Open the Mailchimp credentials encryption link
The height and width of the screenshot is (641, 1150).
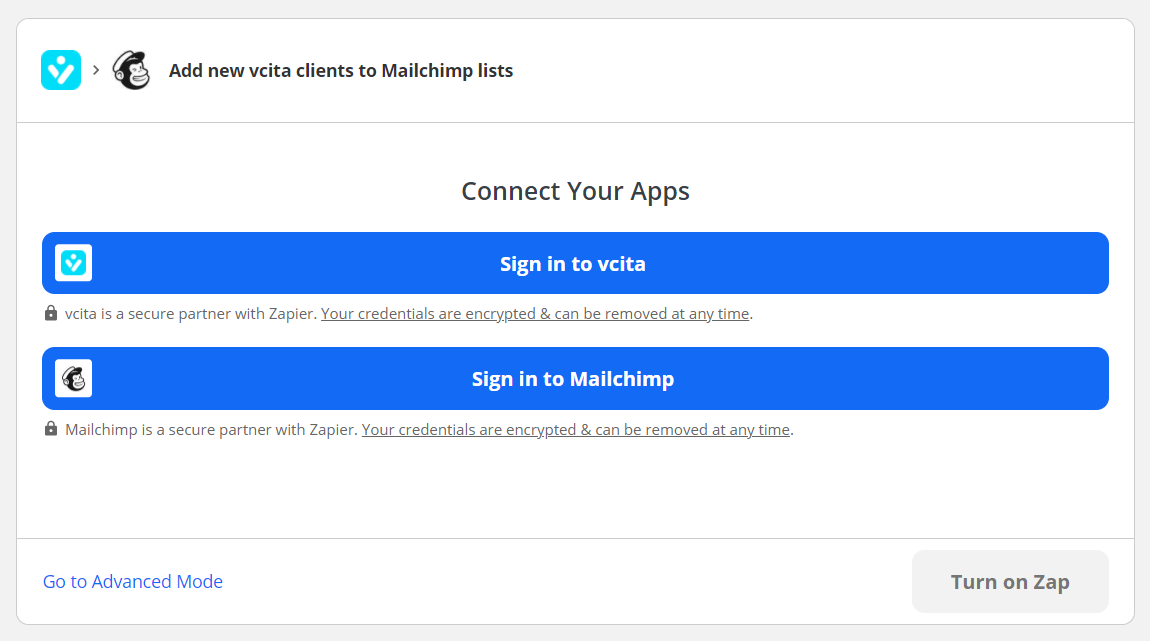click(576, 430)
